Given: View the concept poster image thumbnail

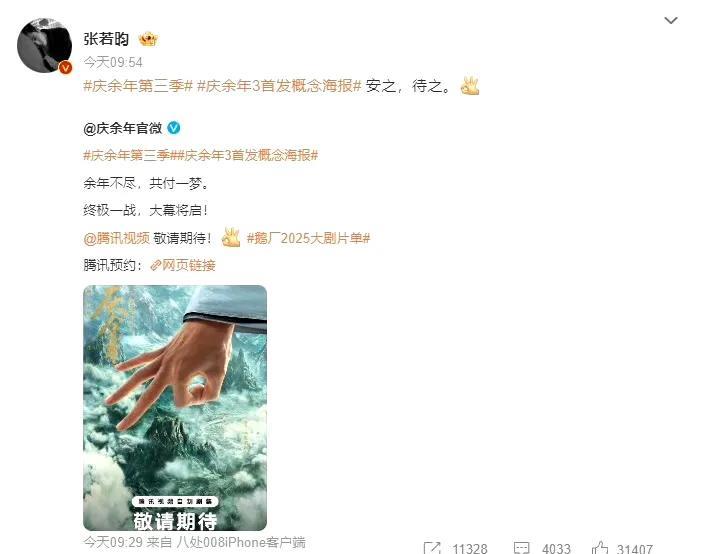Looking at the screenshot, I should [175, 407].
